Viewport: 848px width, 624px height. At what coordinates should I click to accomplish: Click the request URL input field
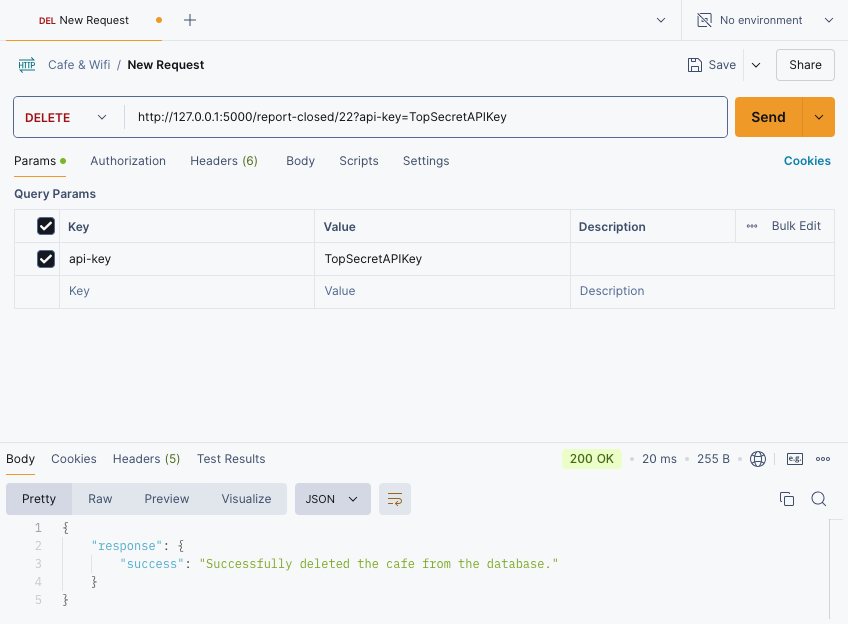425,117
